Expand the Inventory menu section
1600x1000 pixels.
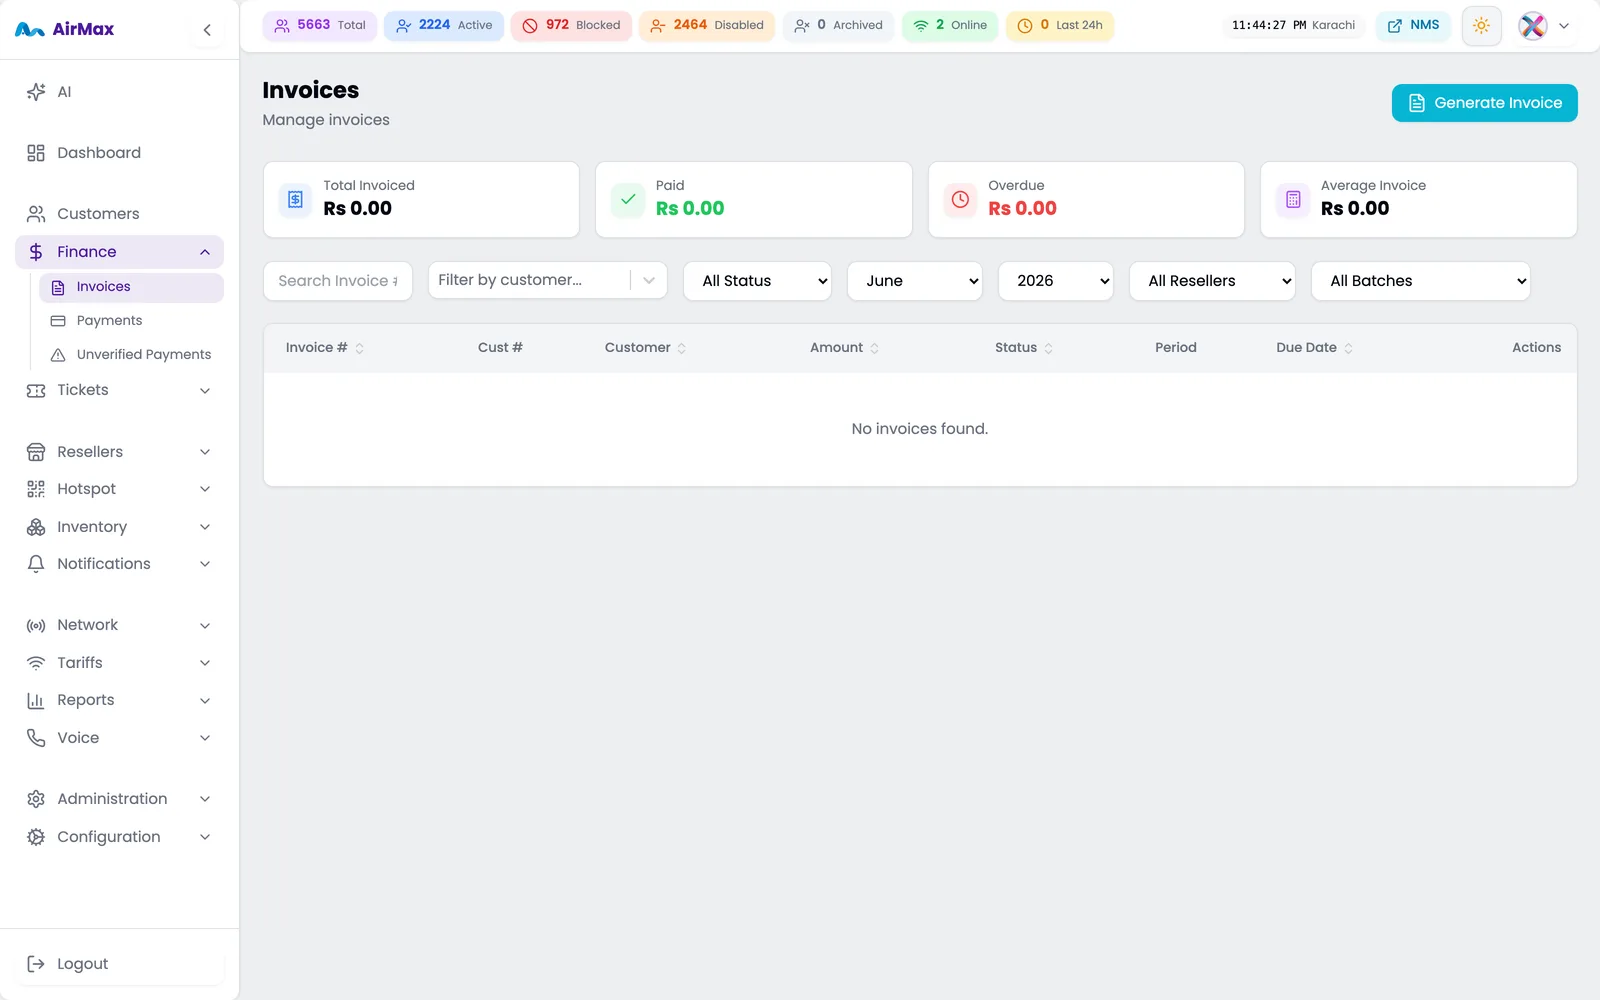[x=205, y=527]
